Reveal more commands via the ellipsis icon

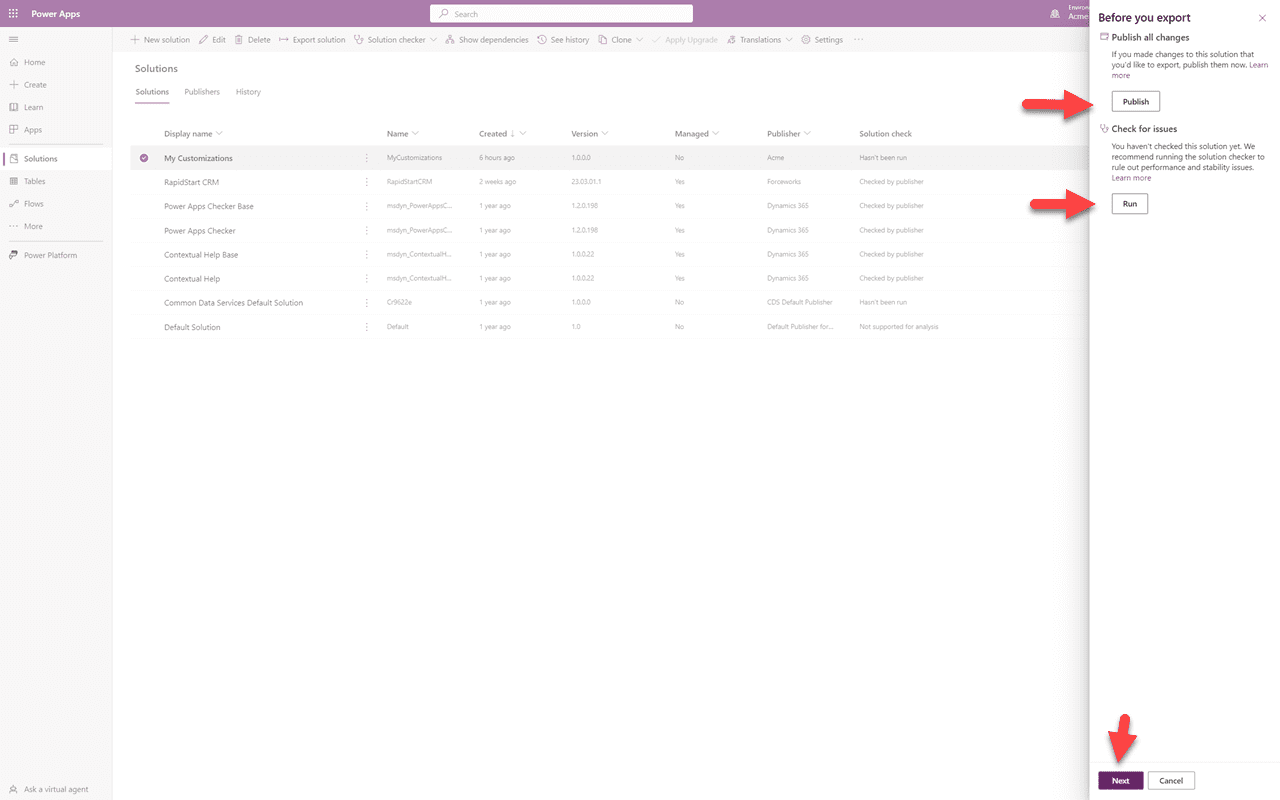point(858,39)
